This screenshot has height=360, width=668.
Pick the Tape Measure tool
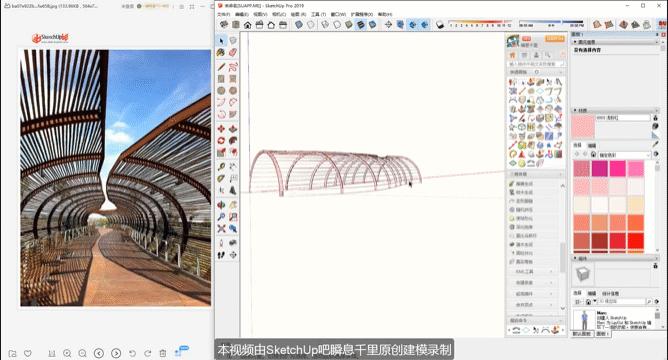(x=221, y=167)
